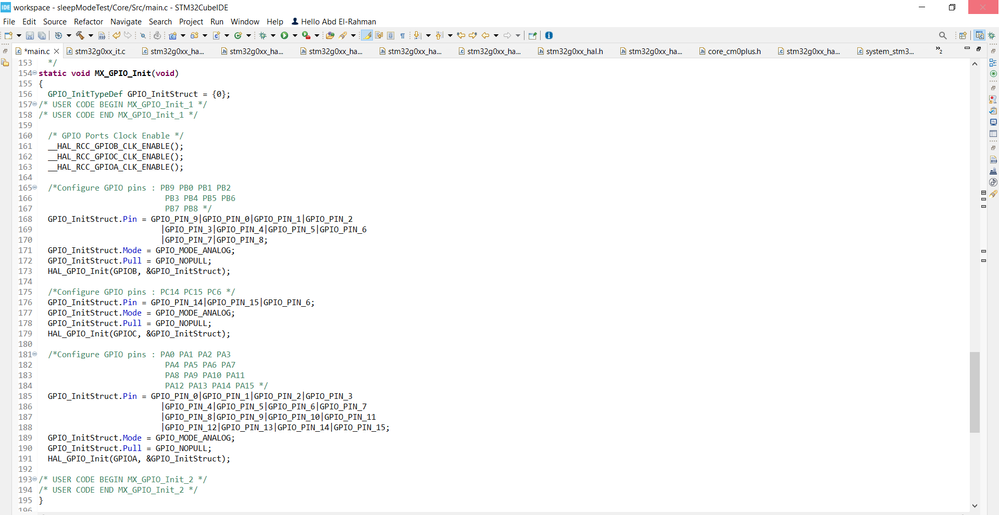The image size is (999, 515).
Task: Collapse the comment fold at line 165
Action: (34, 187)
